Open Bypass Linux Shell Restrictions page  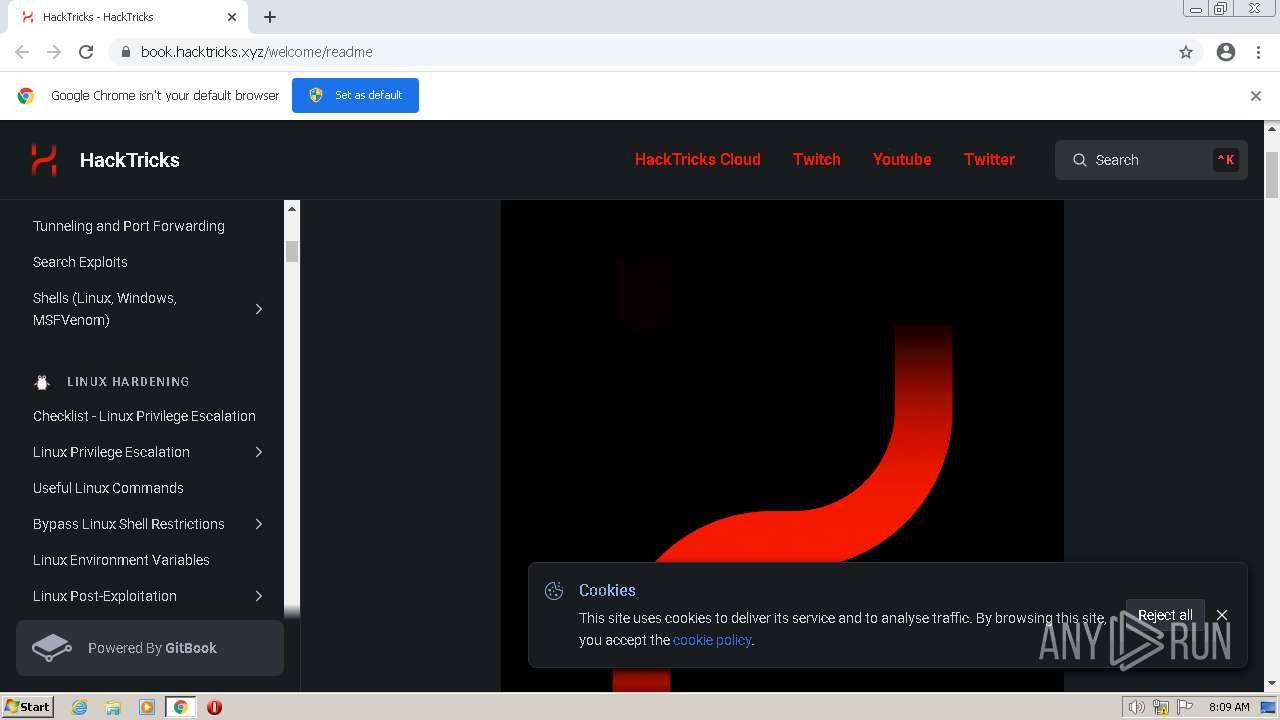pos(129,524)
